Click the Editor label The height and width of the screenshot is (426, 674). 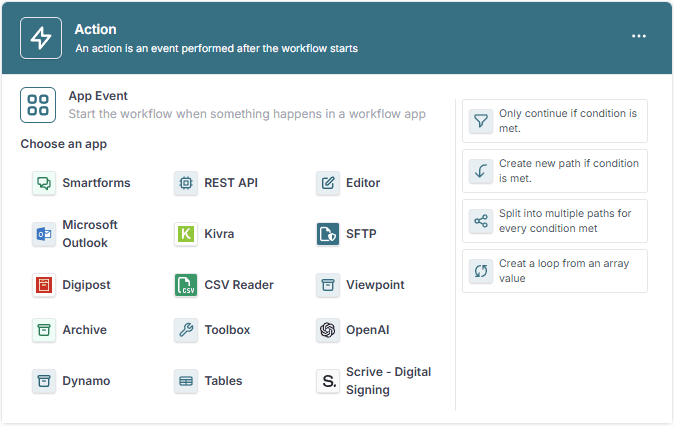coord(363,183)
